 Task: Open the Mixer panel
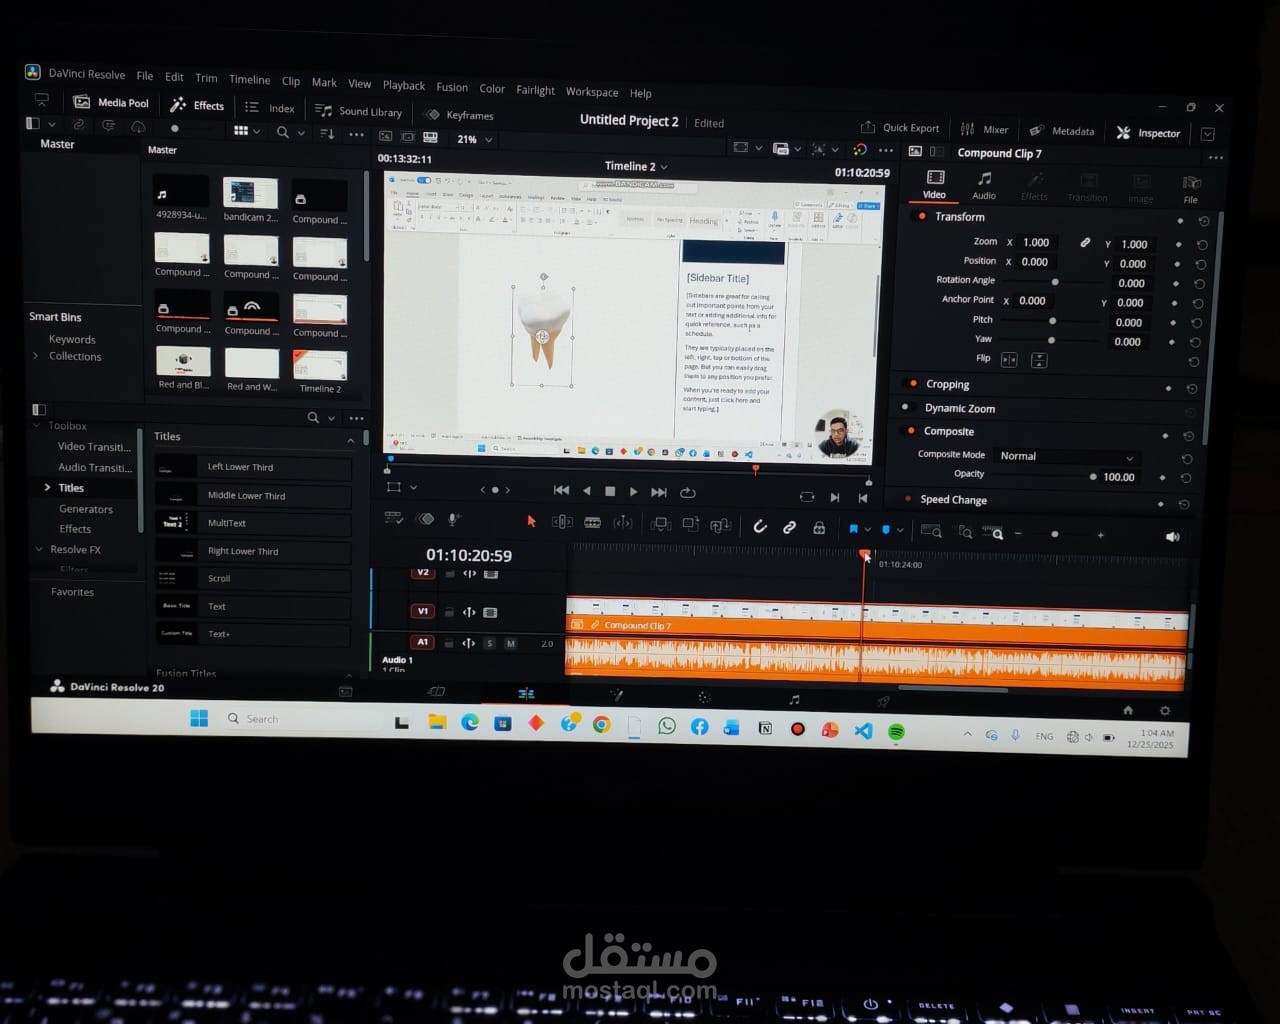[x=985, y=129]
